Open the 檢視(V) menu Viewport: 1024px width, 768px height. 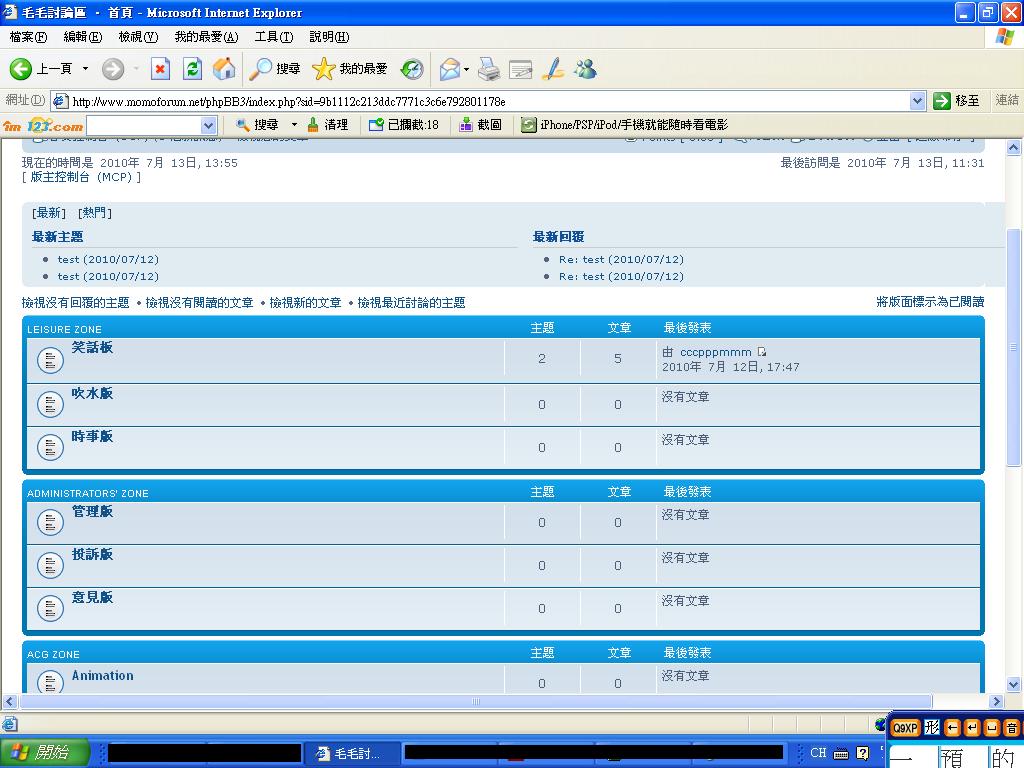pyautogui.click(x=138, y=37)
